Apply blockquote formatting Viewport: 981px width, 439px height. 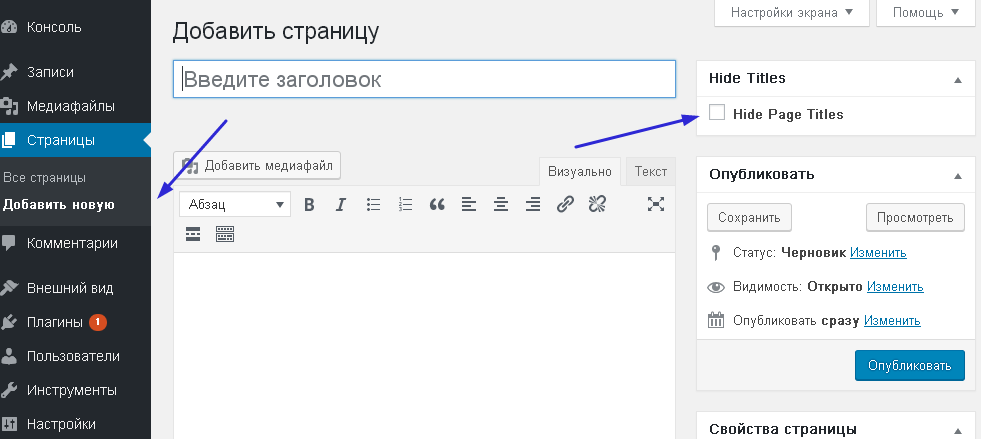coord(437,204)
